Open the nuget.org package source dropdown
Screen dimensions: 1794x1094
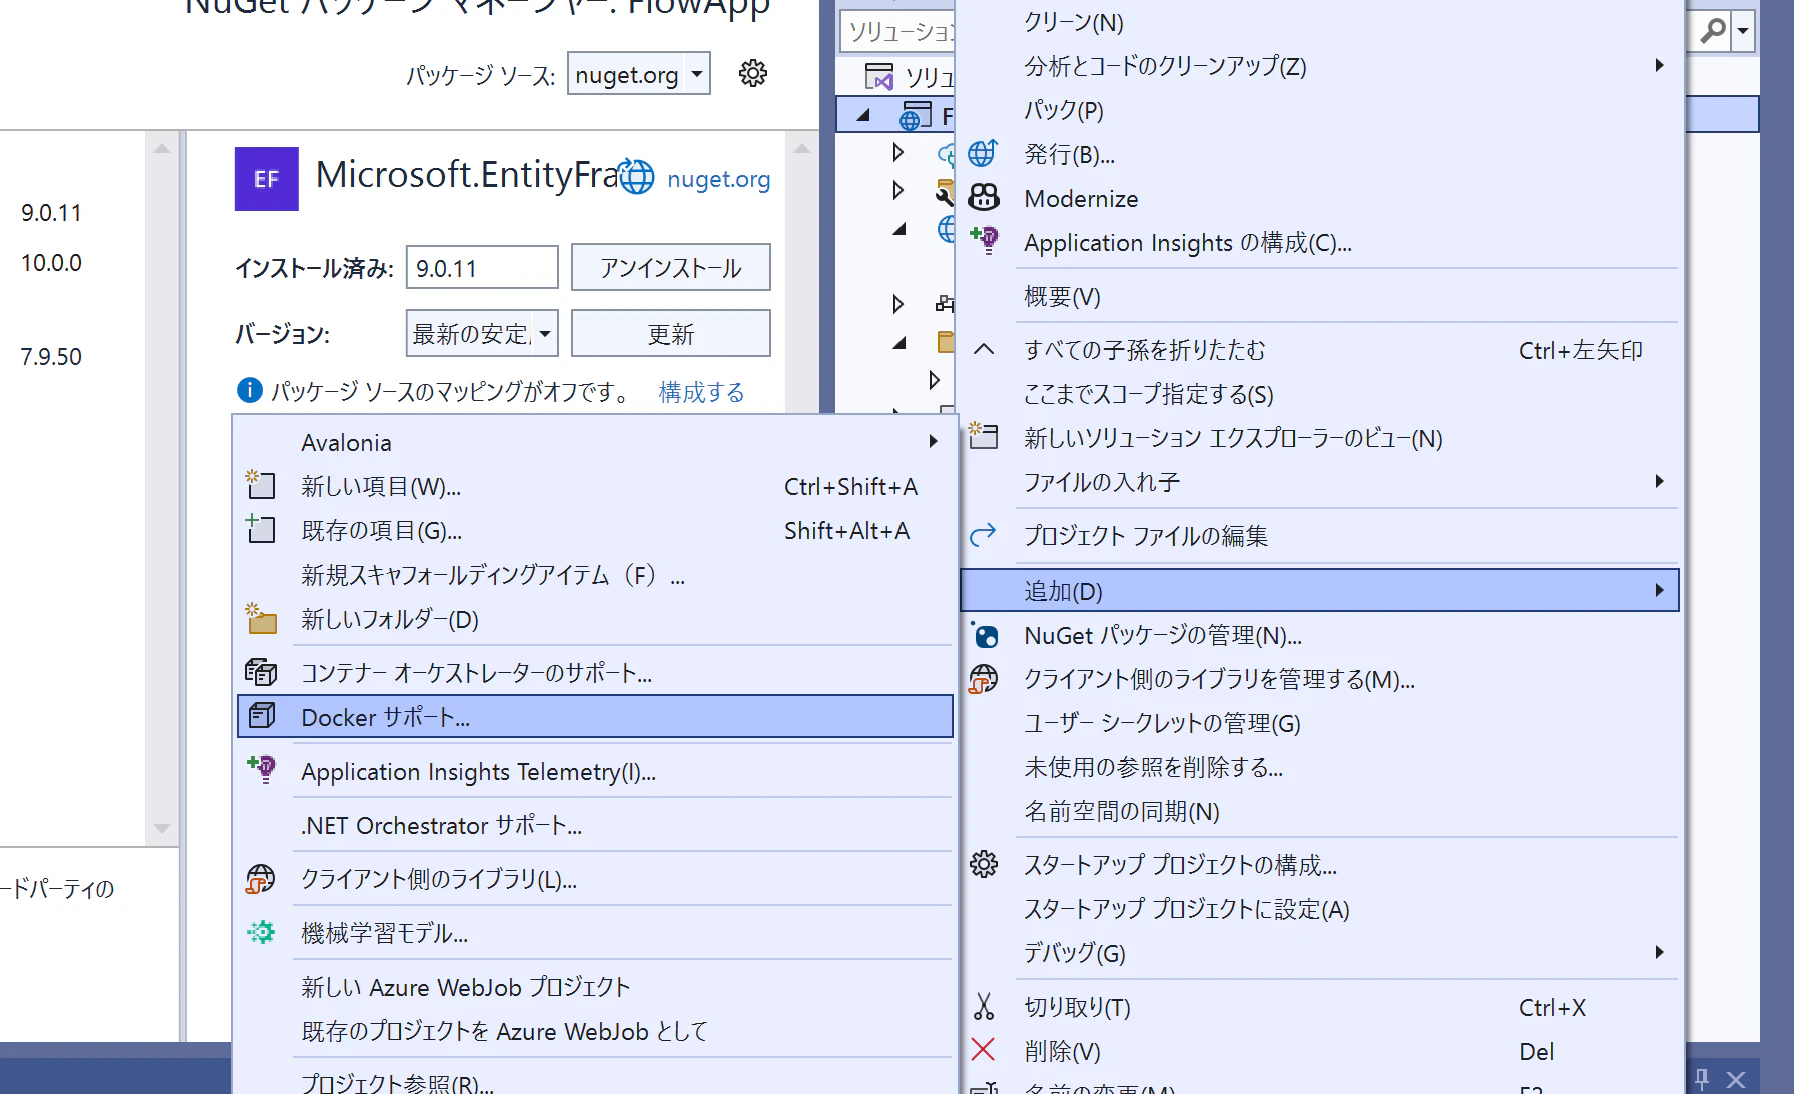click(697, 73)
